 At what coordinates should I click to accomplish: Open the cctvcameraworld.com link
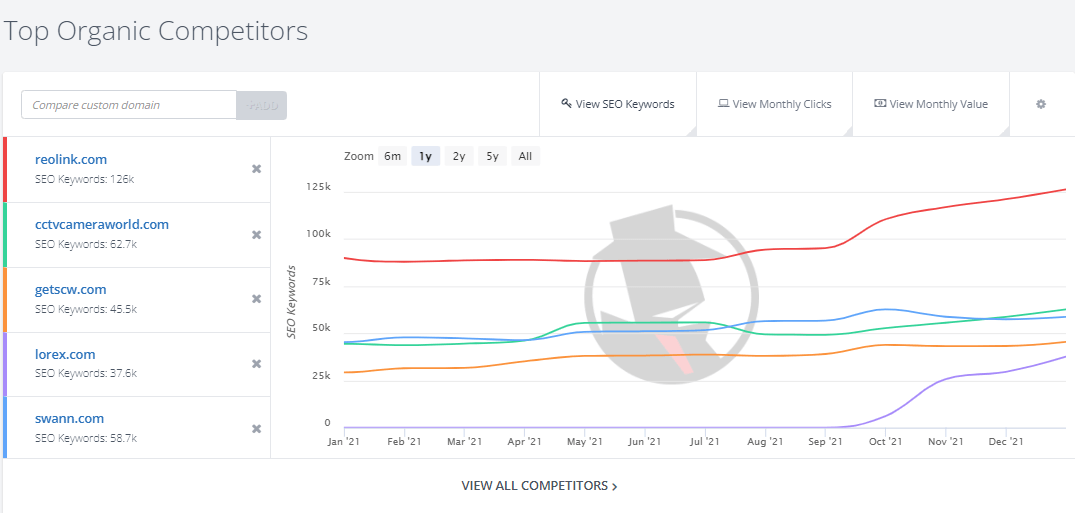pyautogui.click(x=101, y=225)
